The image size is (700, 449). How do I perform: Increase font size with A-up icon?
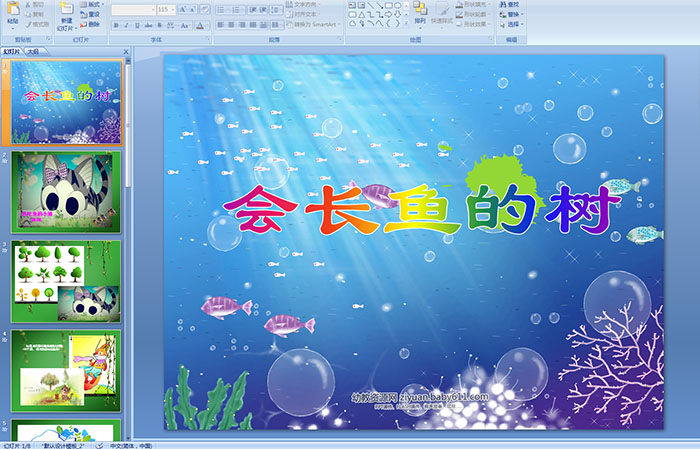tap(183, 9)
